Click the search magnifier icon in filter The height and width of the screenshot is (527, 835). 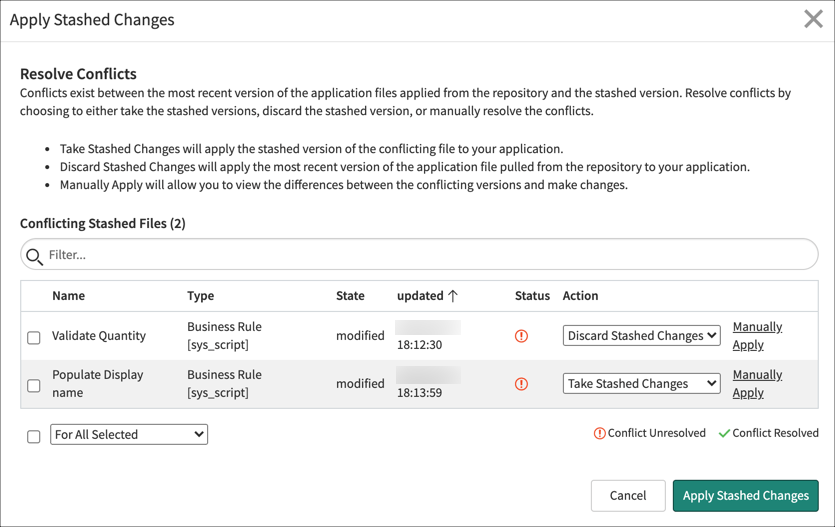(x=35, y=257)
